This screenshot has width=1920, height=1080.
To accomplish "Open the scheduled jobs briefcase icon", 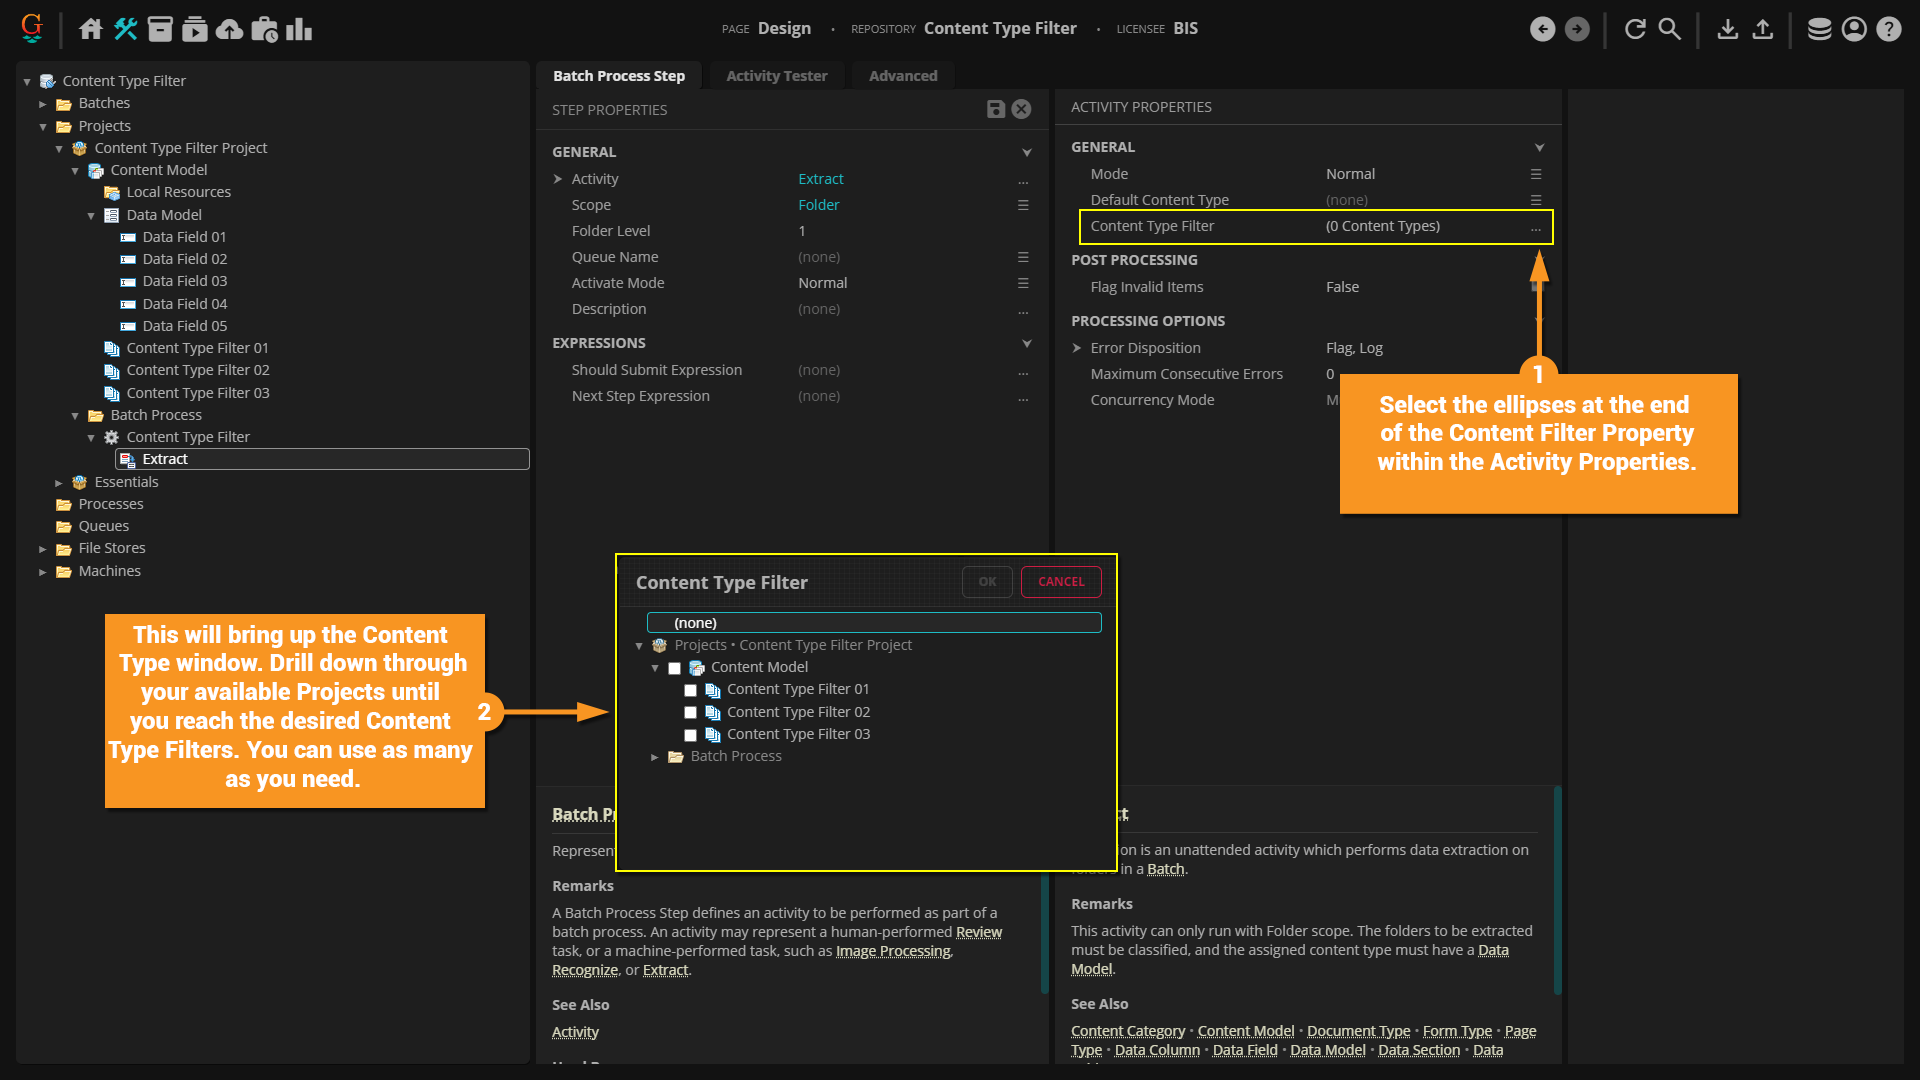I will (265, 29).
